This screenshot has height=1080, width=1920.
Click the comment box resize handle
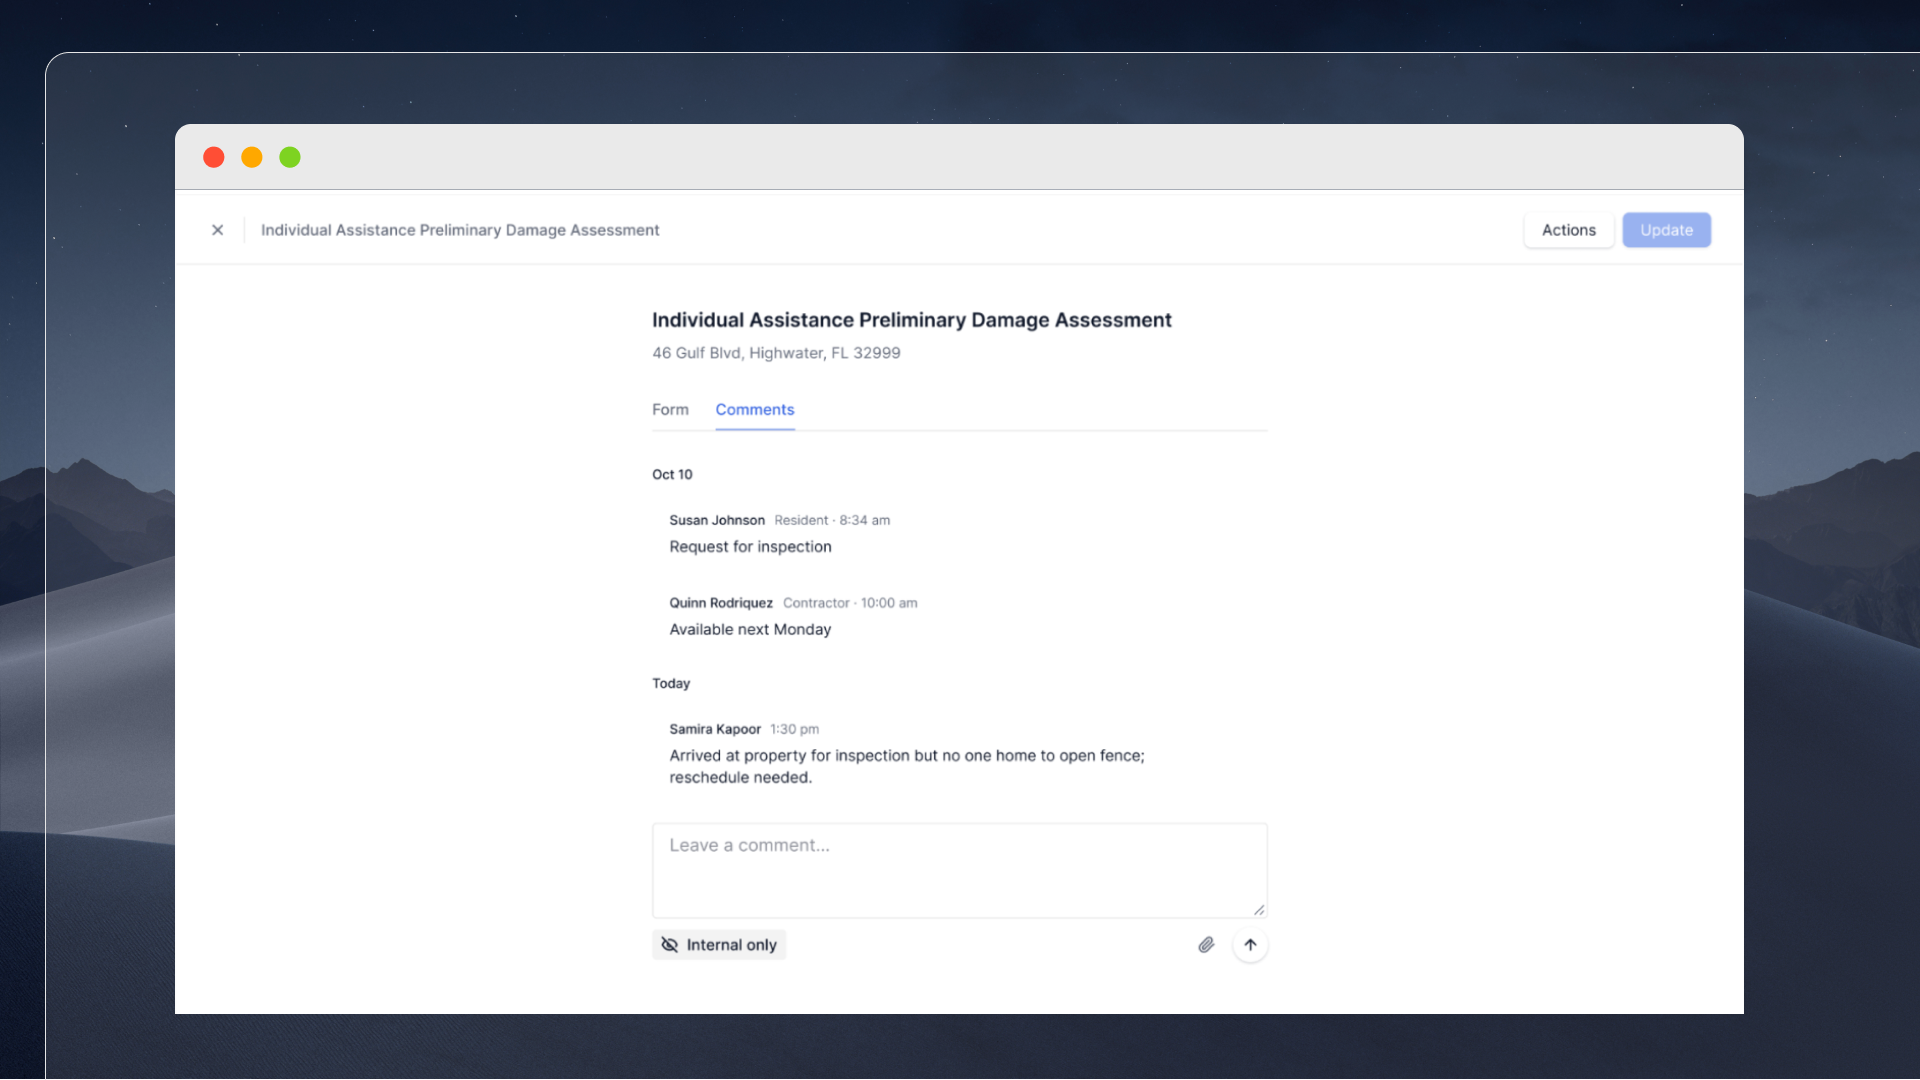(1259, 910)
